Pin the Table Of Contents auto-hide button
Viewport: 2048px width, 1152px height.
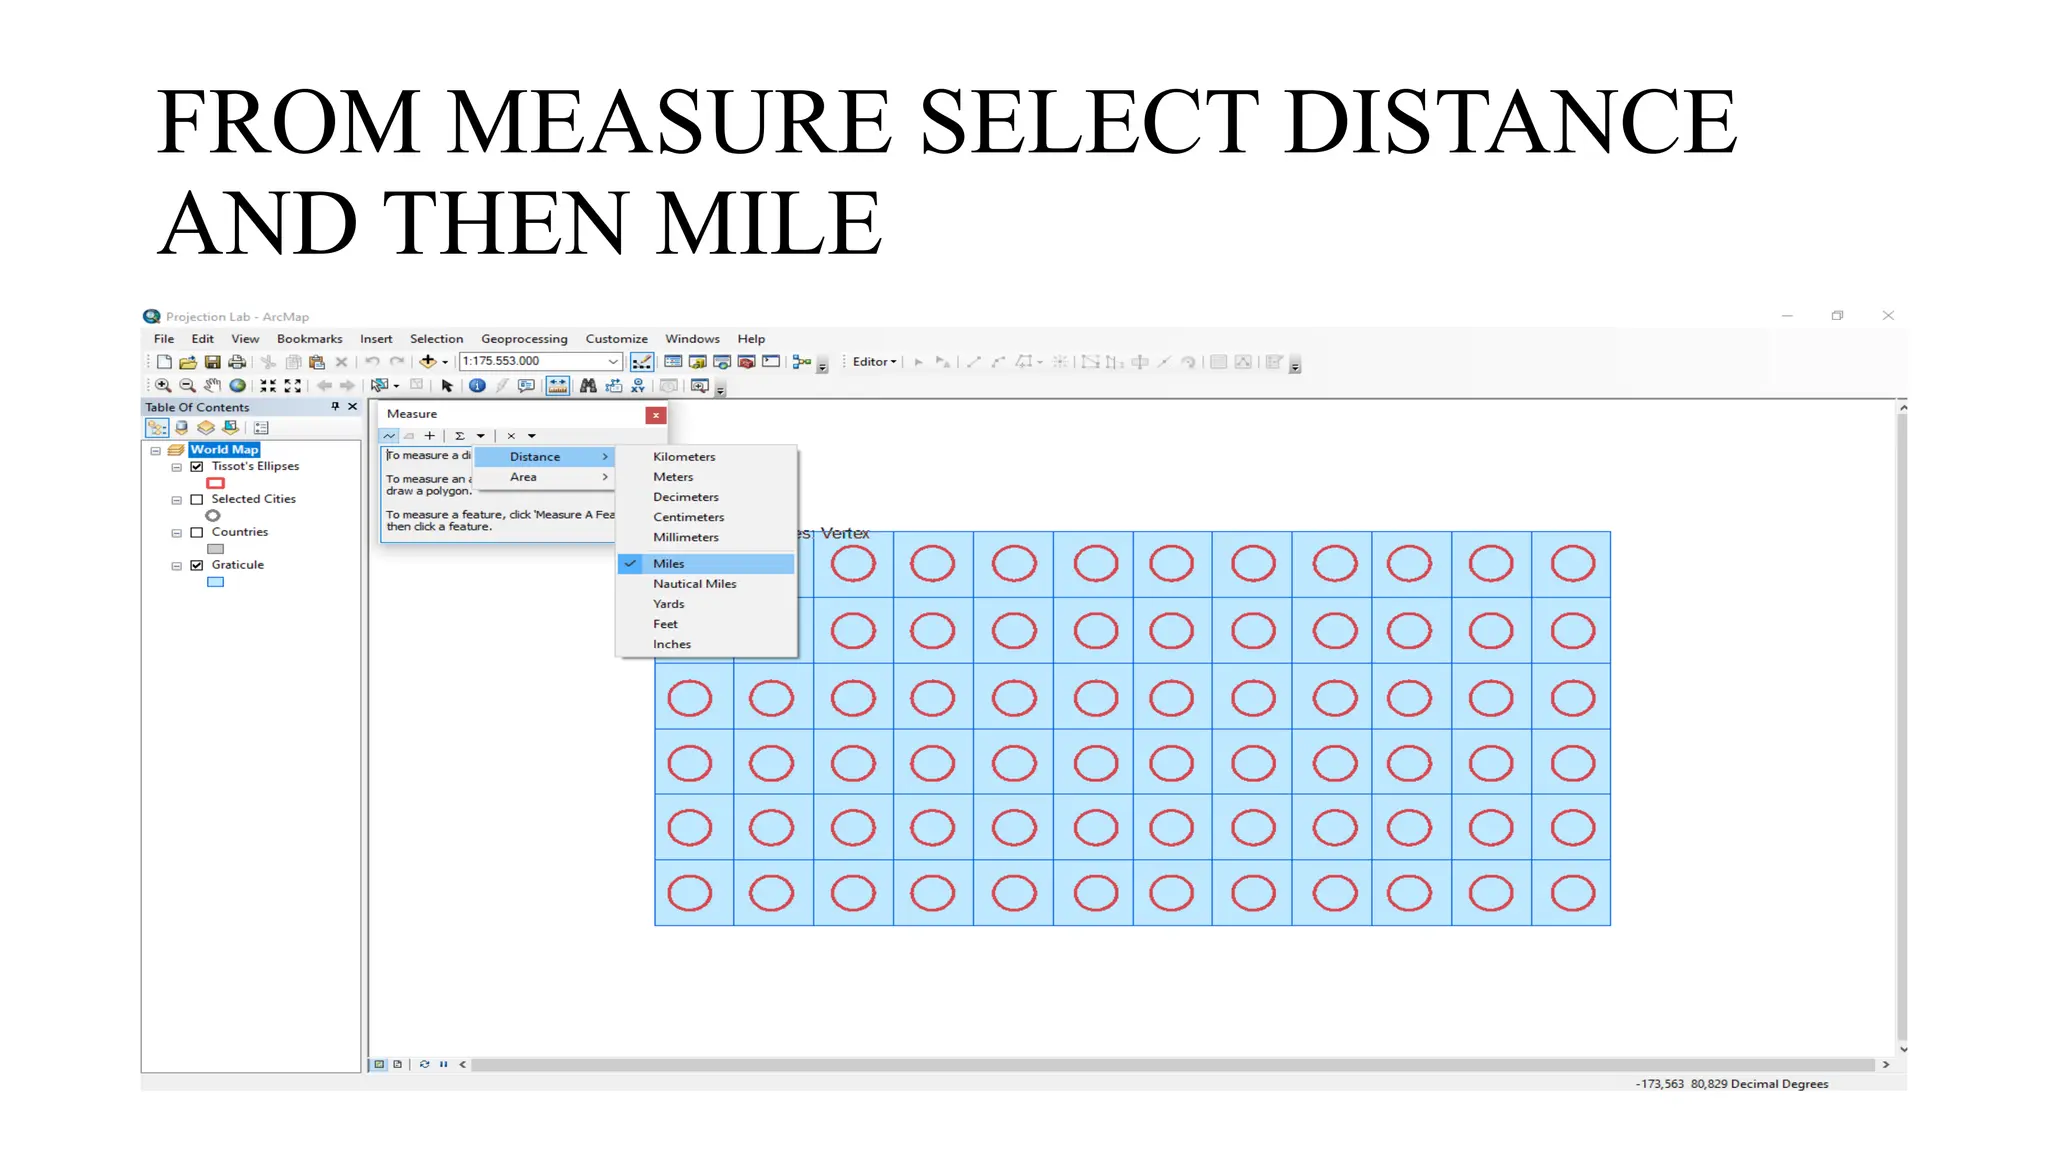335,407
